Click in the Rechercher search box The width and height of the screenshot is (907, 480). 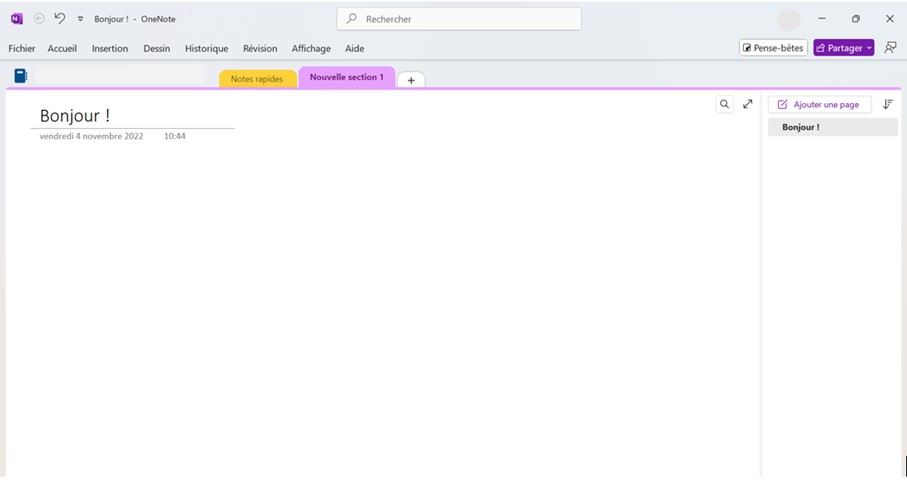click(459, 19)
